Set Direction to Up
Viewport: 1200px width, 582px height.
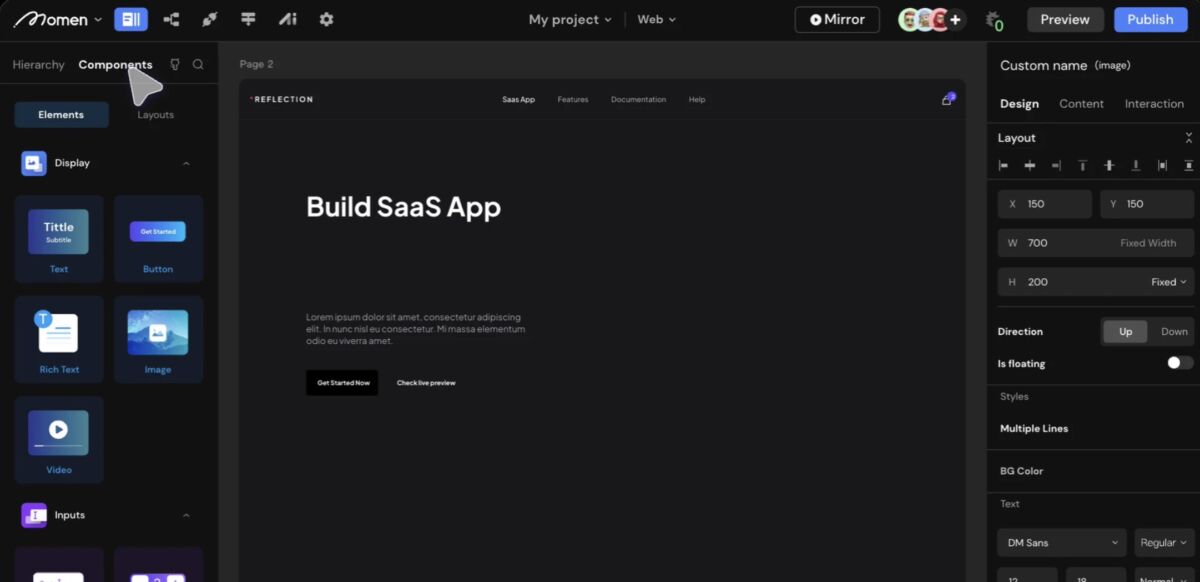click(1125, 332)
